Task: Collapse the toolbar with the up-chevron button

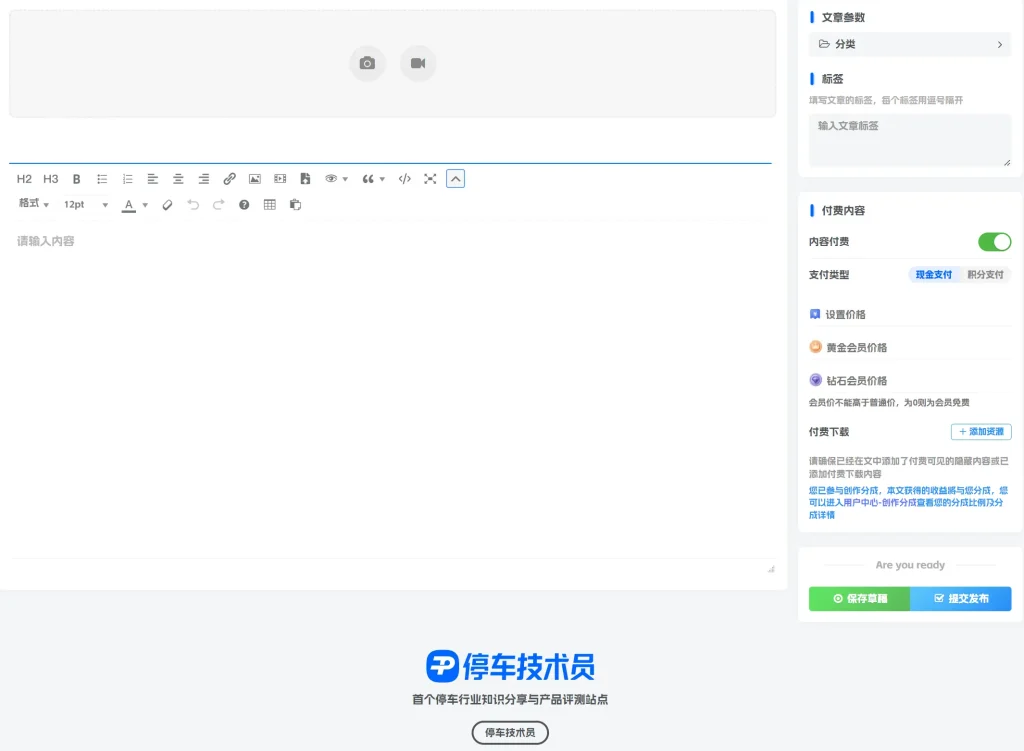Action: 455,179
